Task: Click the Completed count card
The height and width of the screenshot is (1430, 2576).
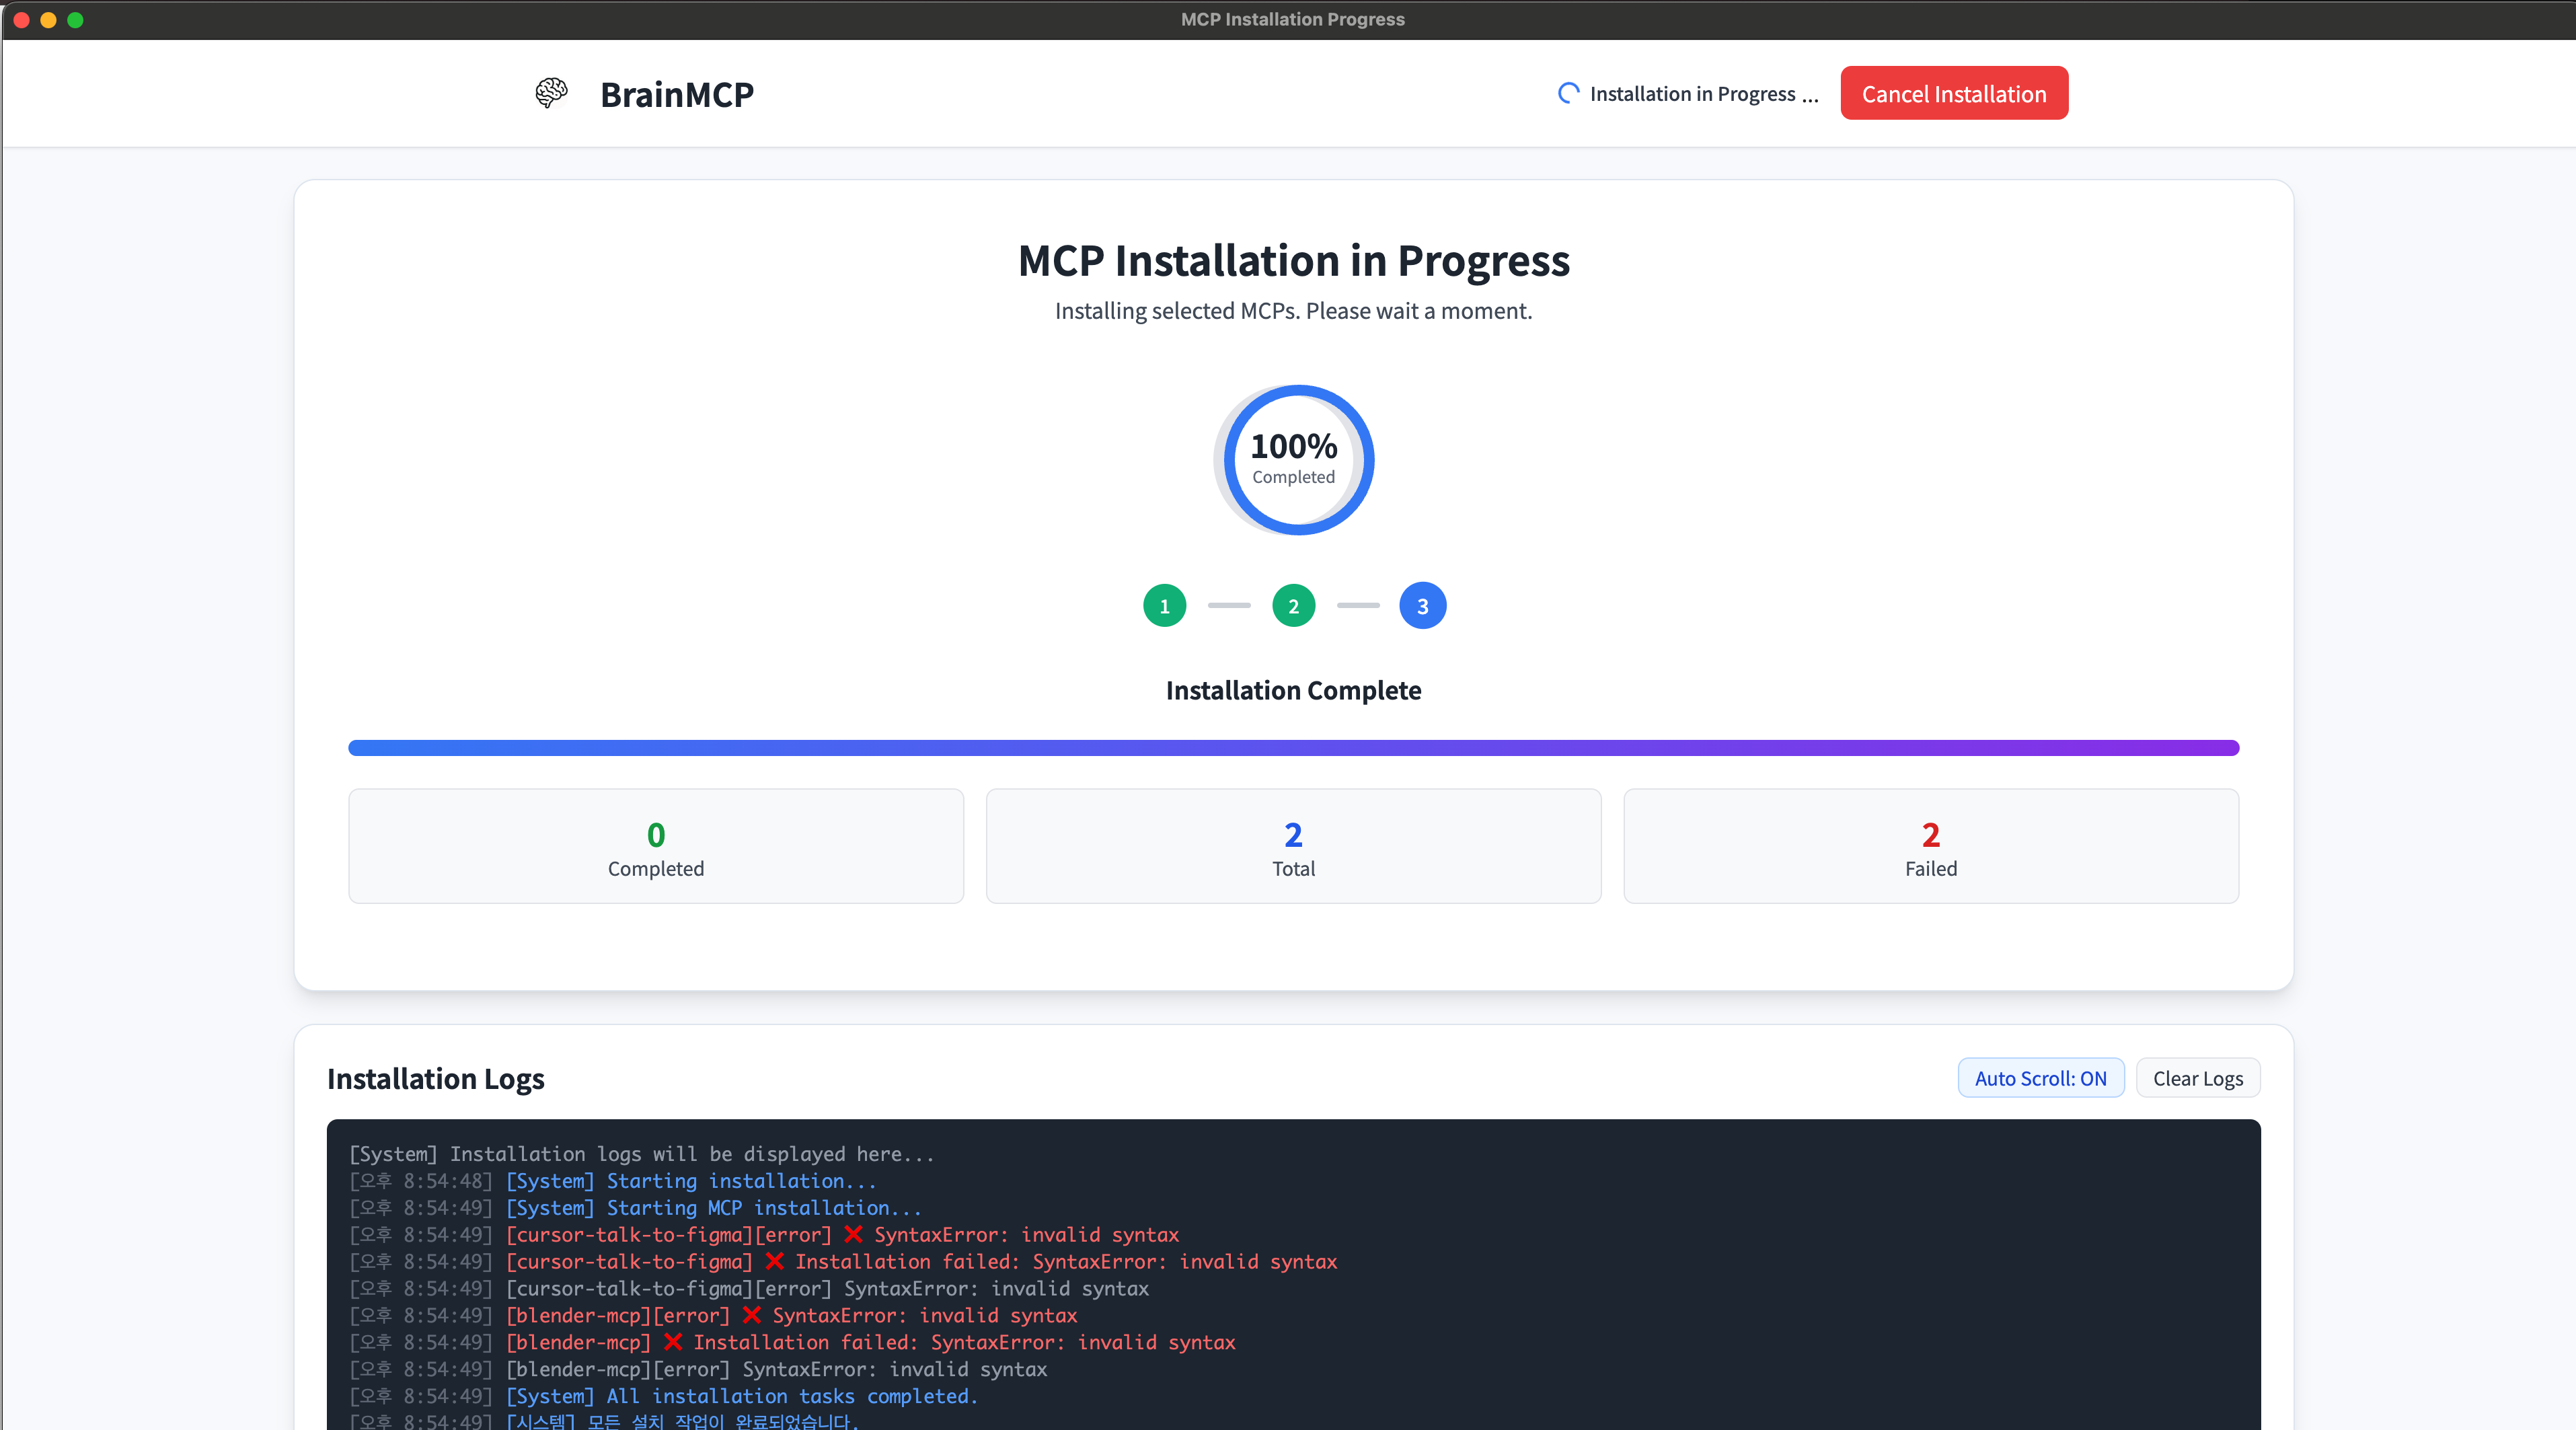Action: point(656,846)
